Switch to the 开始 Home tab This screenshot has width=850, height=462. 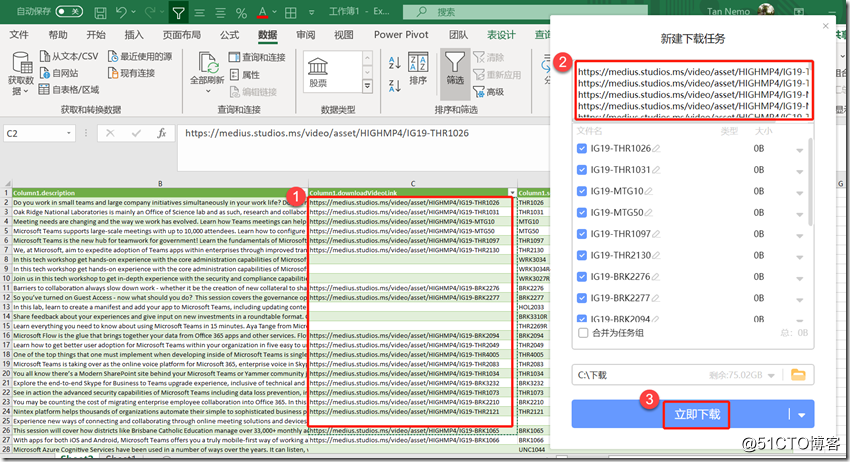pyautogui.click(x=96, y=35)
